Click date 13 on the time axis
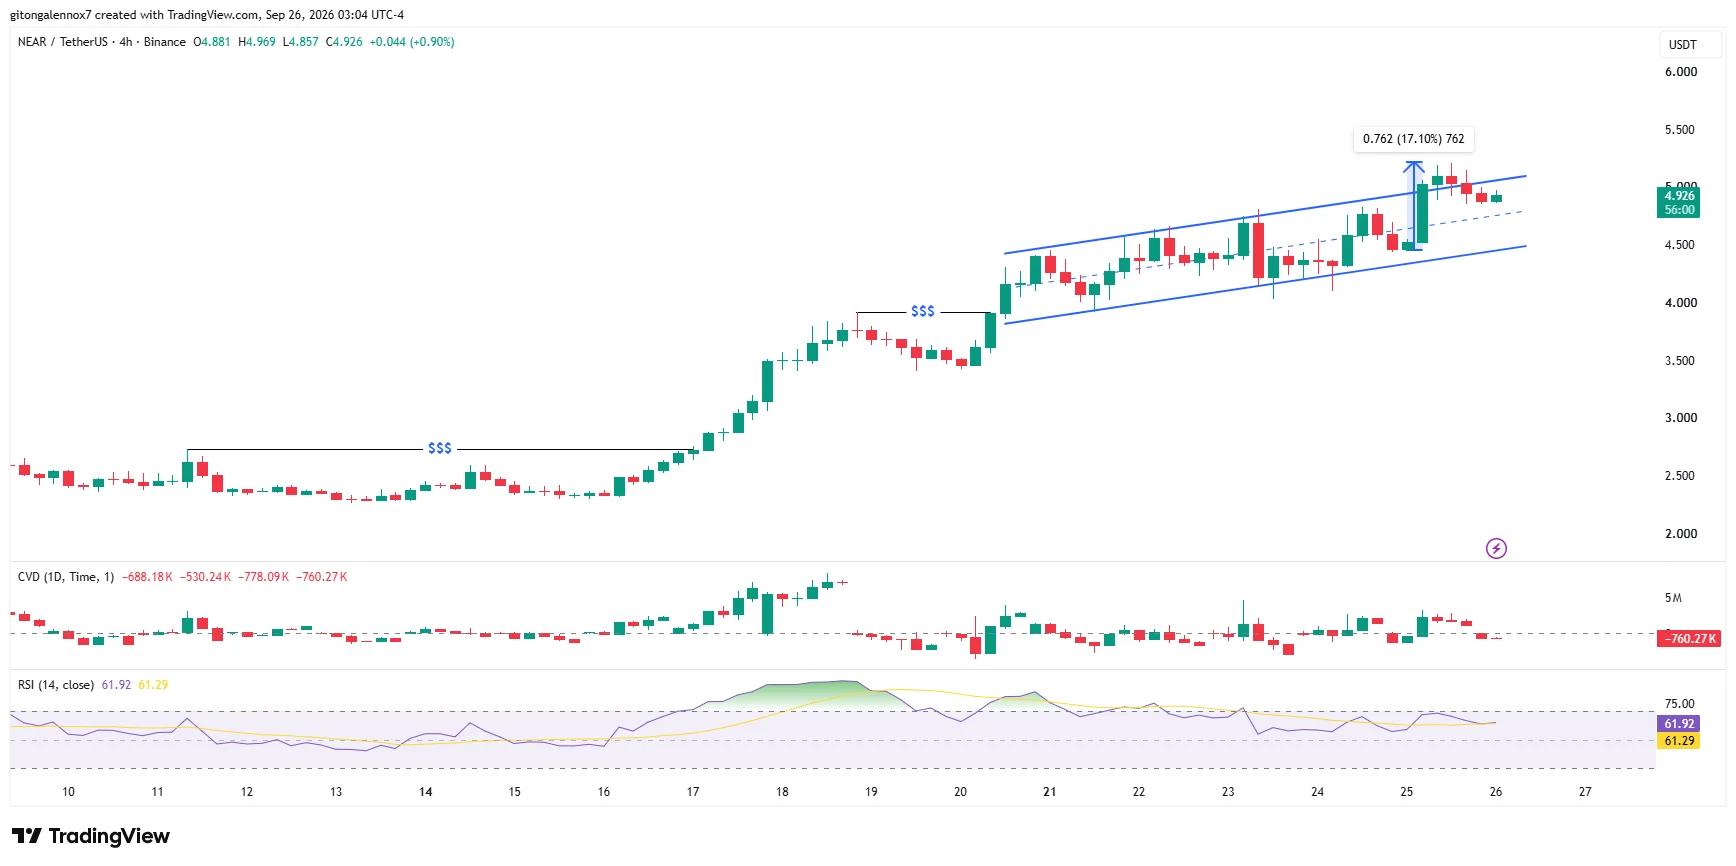1736x866 pixels. click(x=336, y=792)
